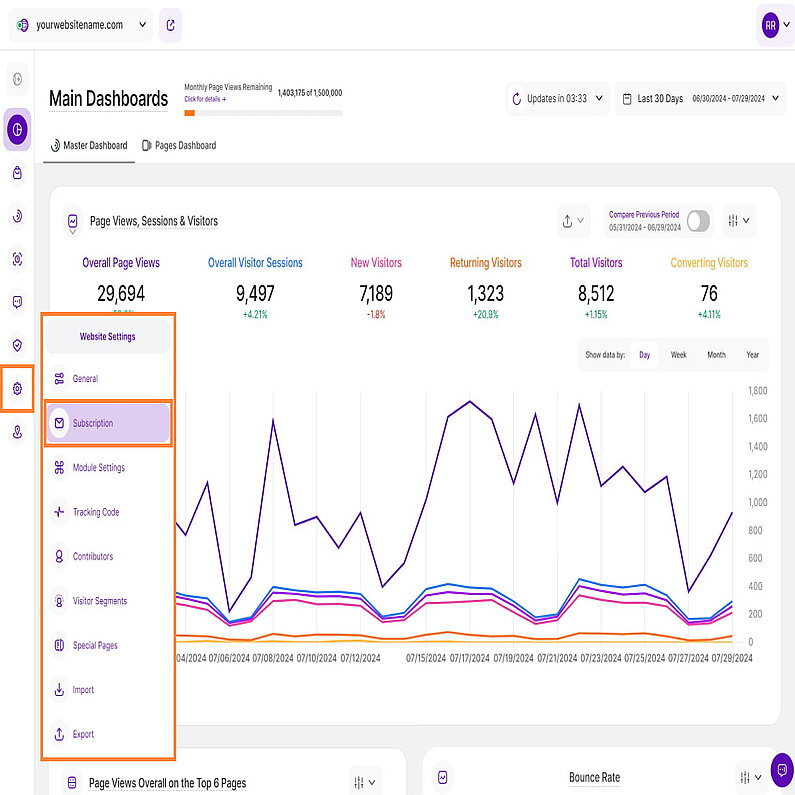Click the settings gear icon in sidebar

(x=17, y=388)
